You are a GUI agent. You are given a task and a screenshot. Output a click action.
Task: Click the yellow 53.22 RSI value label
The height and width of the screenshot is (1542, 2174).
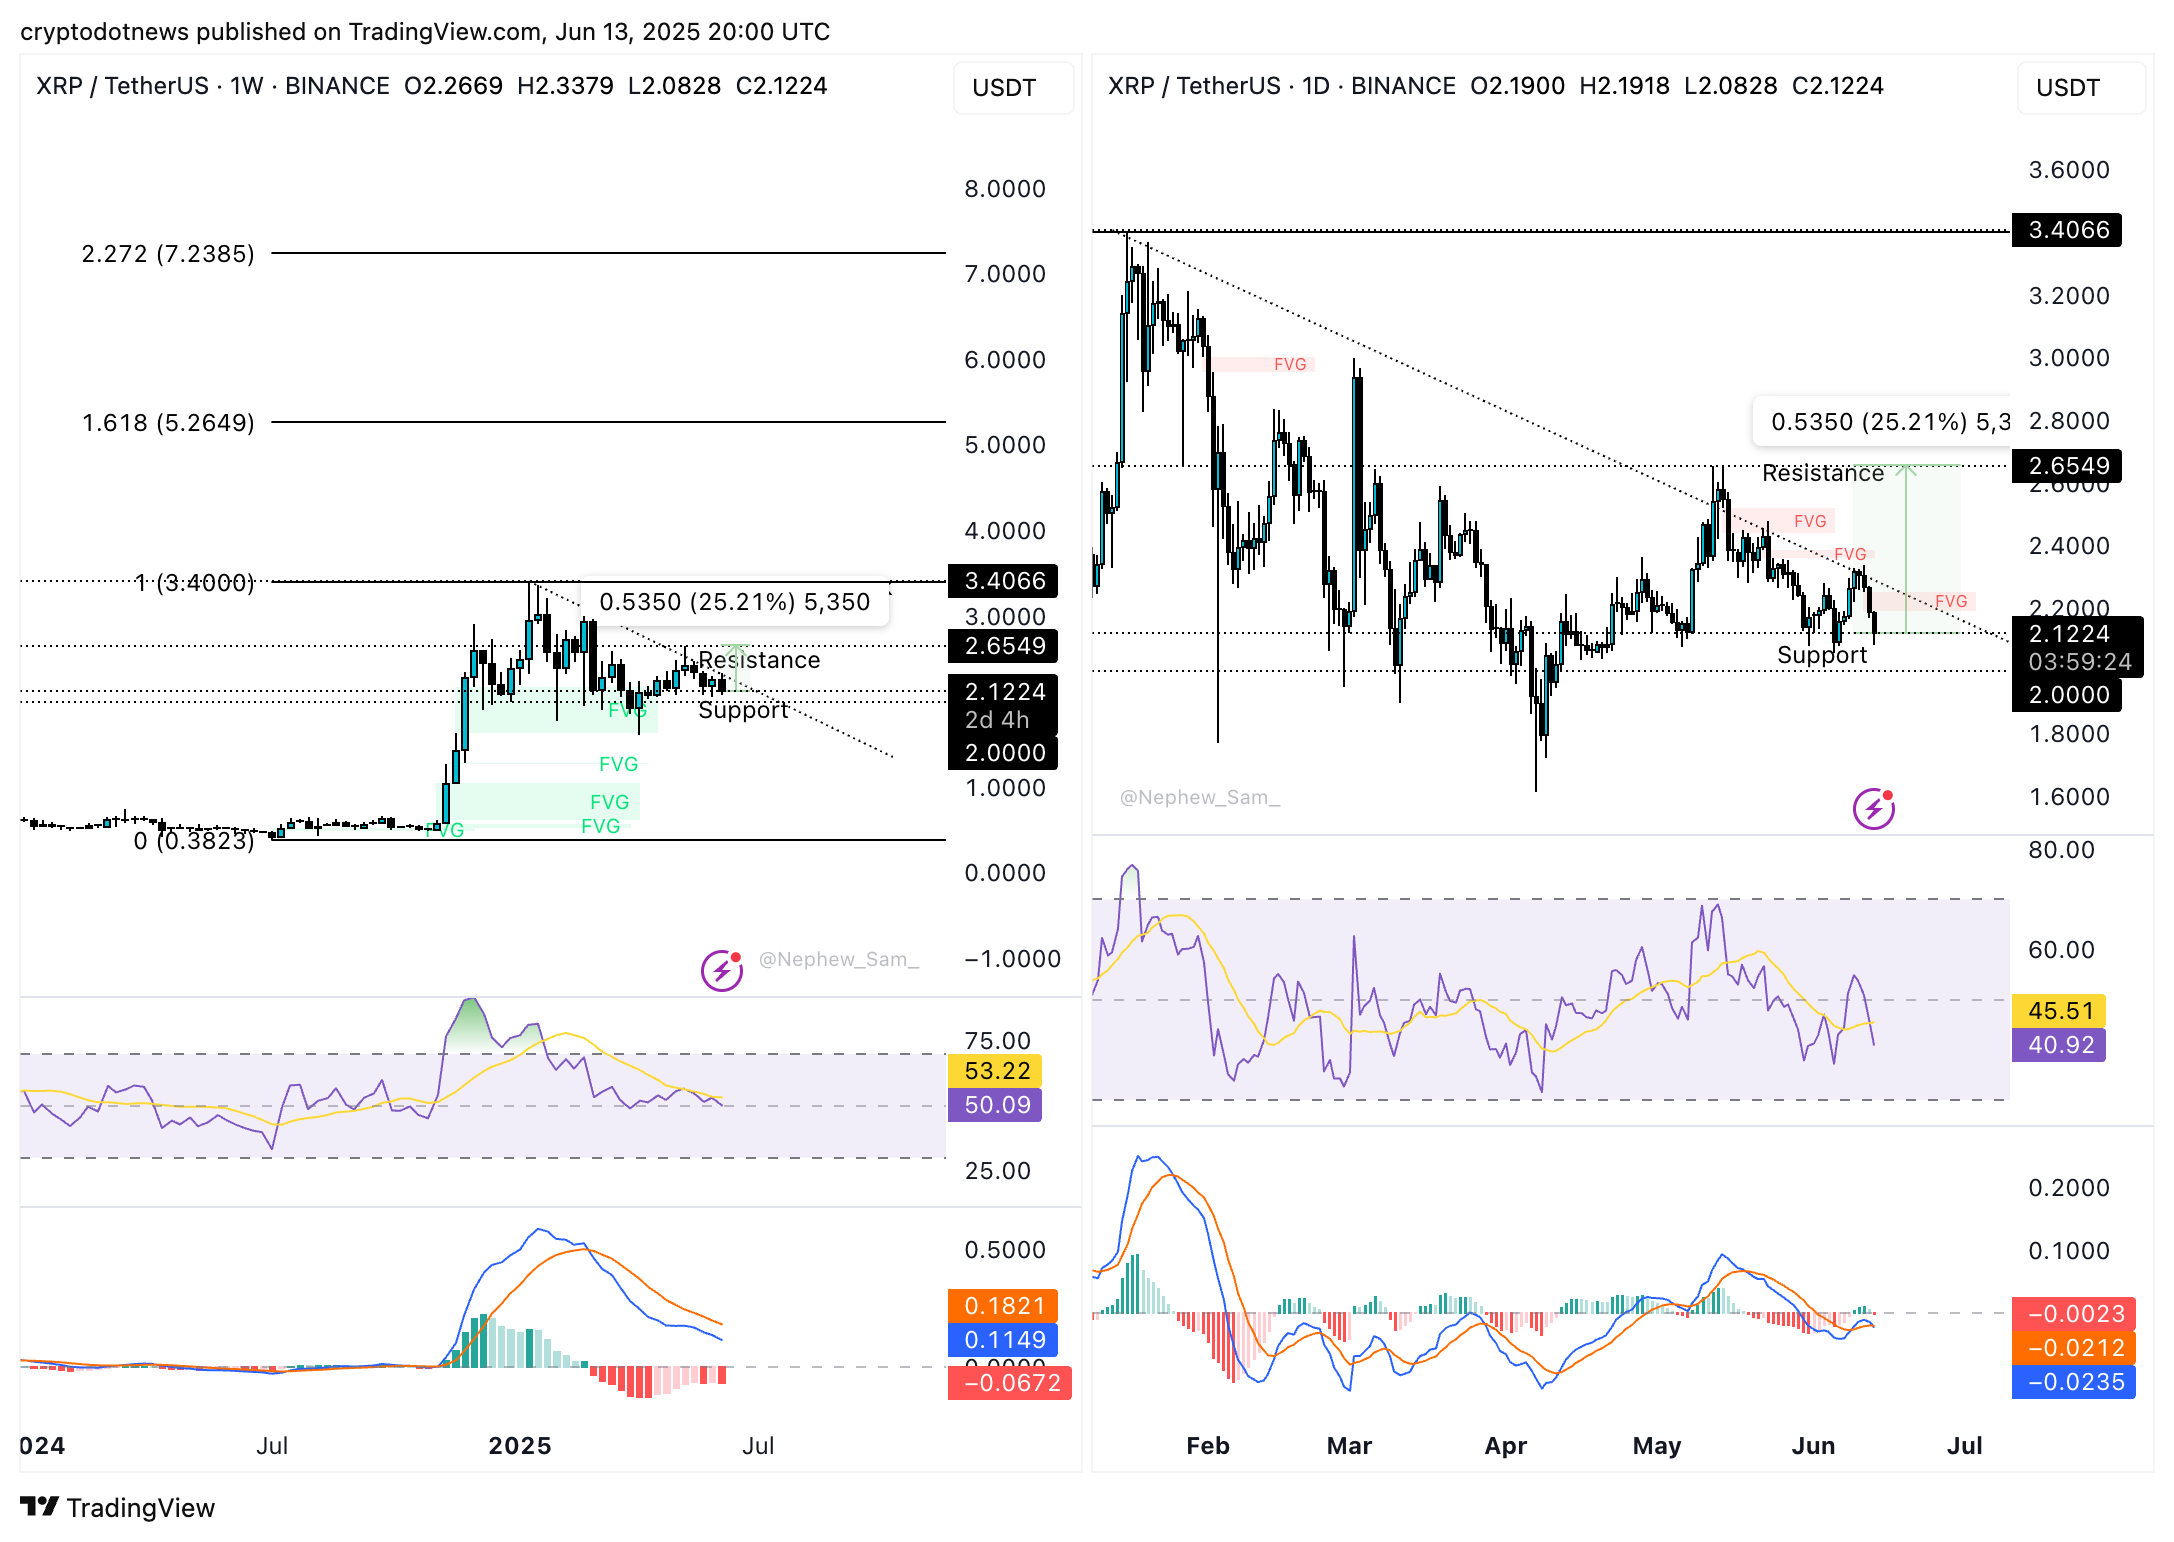996,1071
